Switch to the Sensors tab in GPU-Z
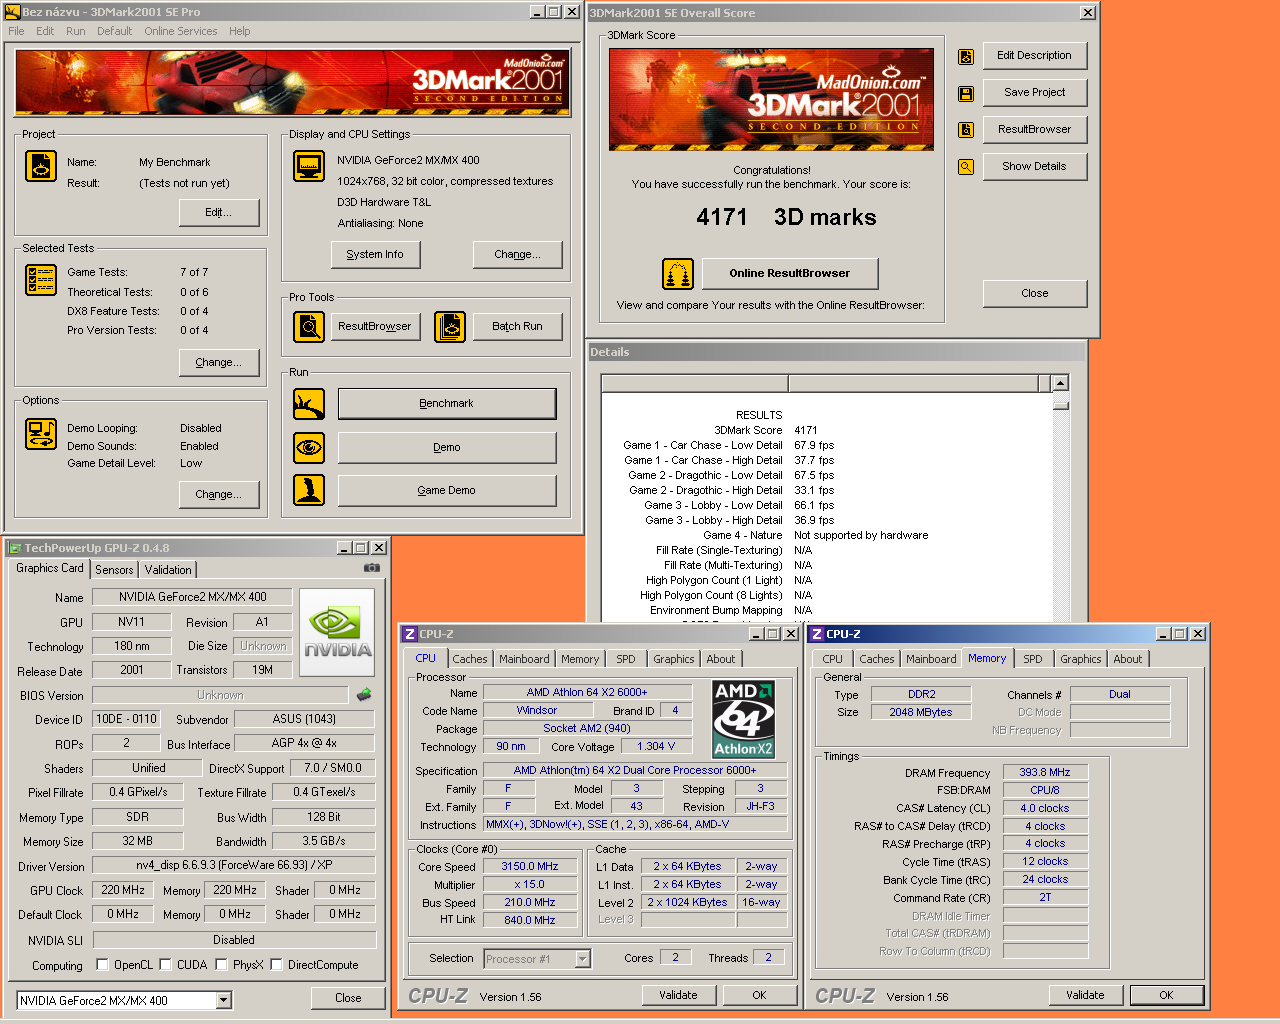 (x=114, y=569)
